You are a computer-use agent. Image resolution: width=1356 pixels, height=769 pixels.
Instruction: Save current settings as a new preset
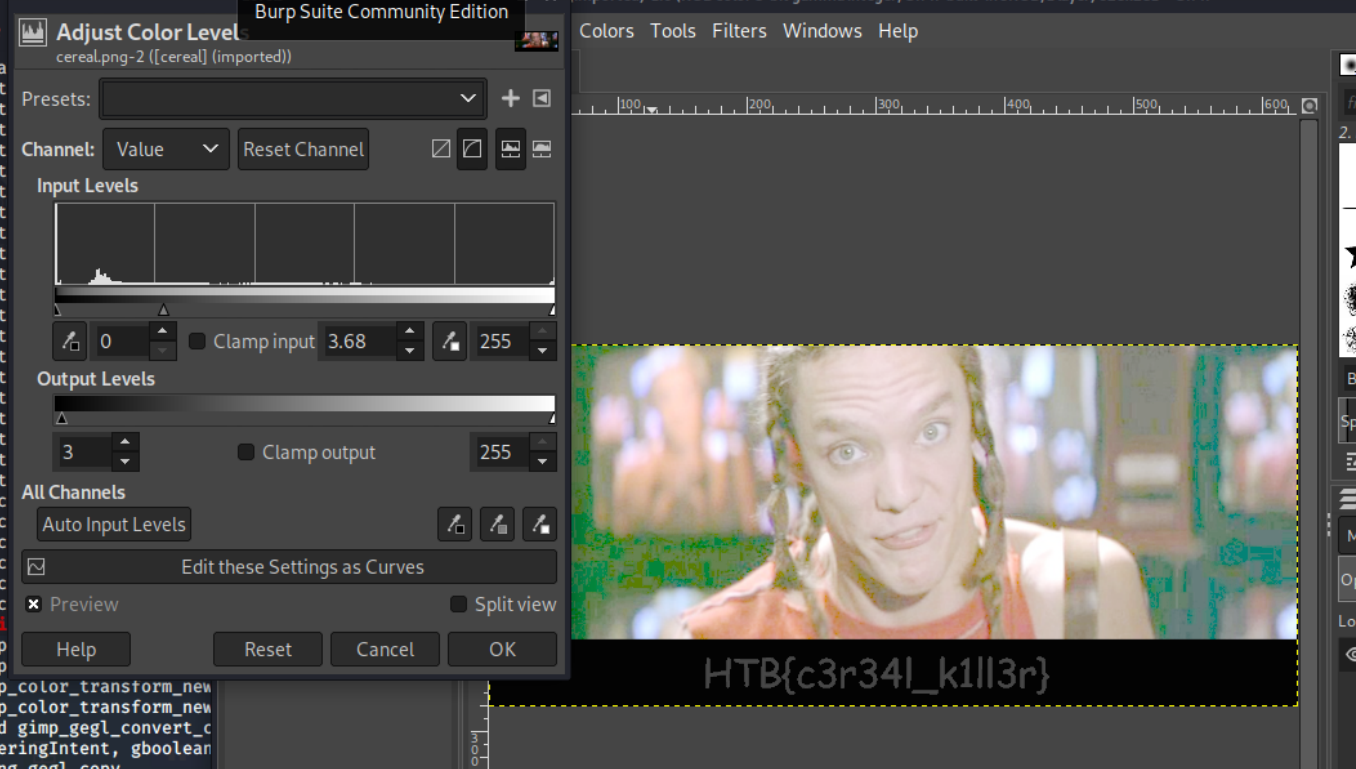[510, 98]
